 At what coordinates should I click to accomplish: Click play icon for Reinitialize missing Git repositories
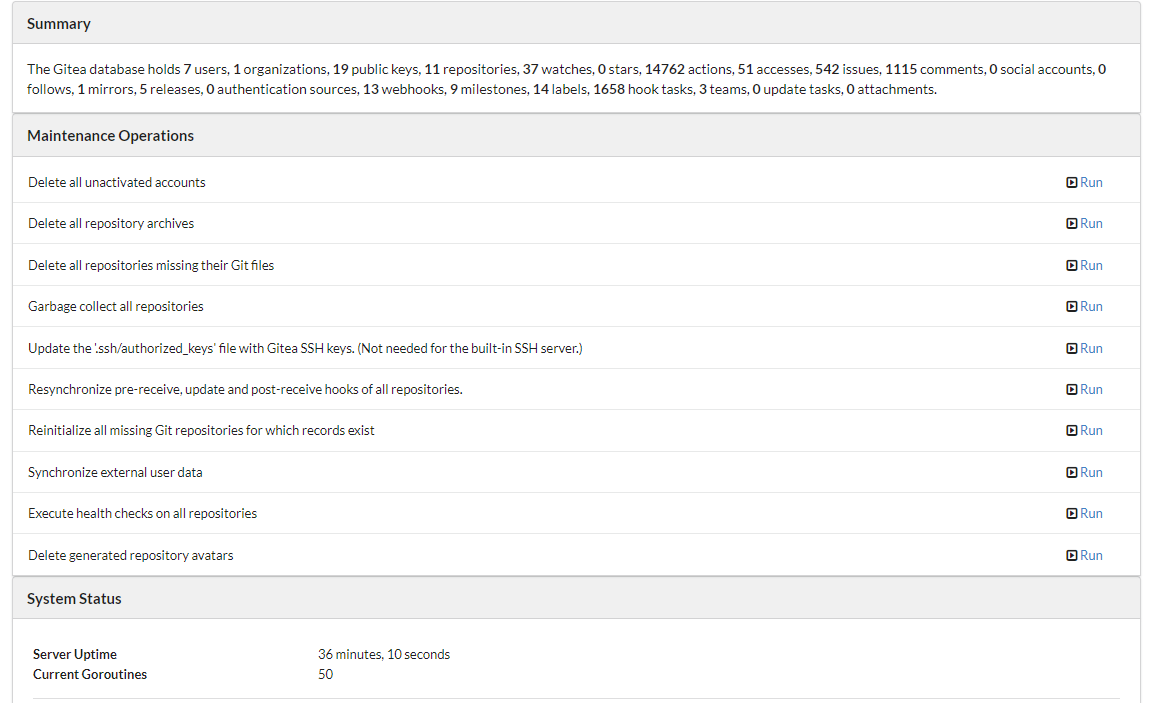coord(1071,430)
